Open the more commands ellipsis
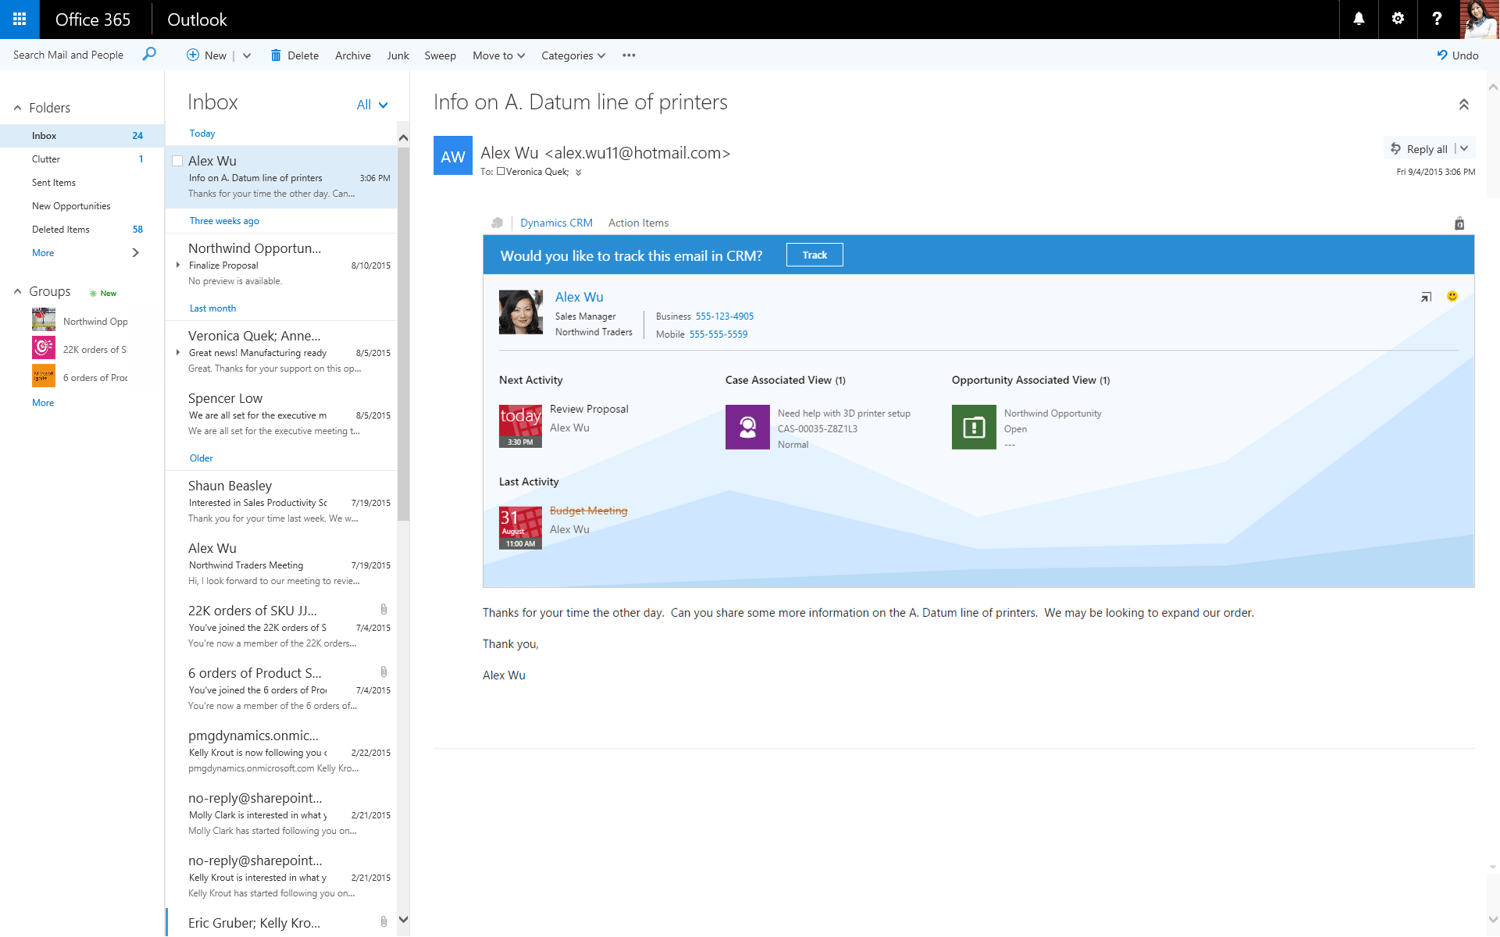1500x937 pixels. (x=628, y=55)
